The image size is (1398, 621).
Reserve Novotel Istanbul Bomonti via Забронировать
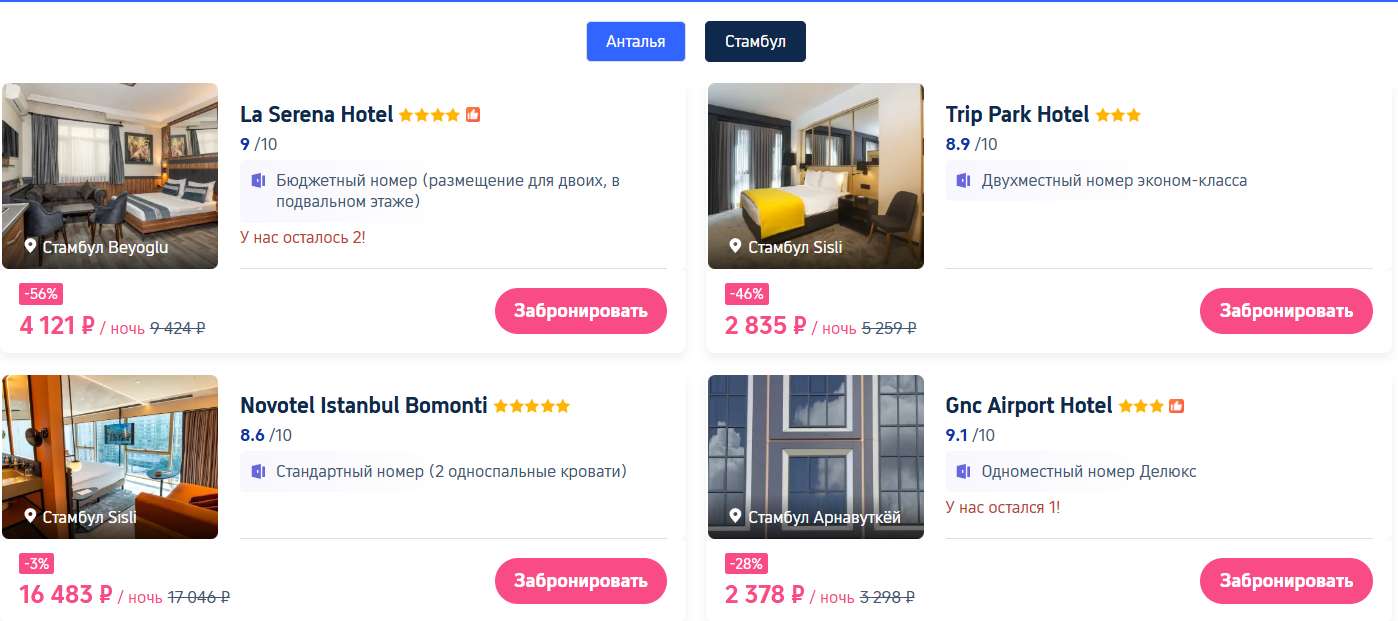(x=580, y=581)
